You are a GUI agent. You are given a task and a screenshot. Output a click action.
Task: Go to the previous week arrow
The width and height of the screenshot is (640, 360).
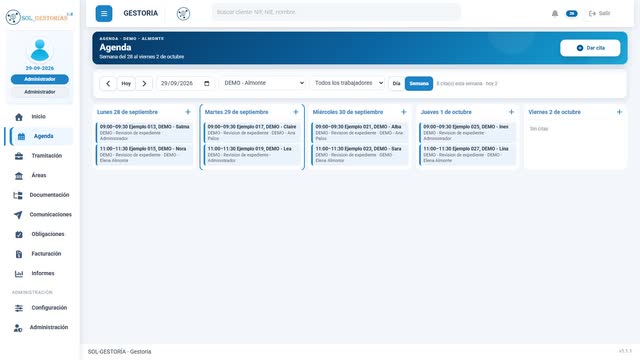pyautogui.click(x=108, y=84)
